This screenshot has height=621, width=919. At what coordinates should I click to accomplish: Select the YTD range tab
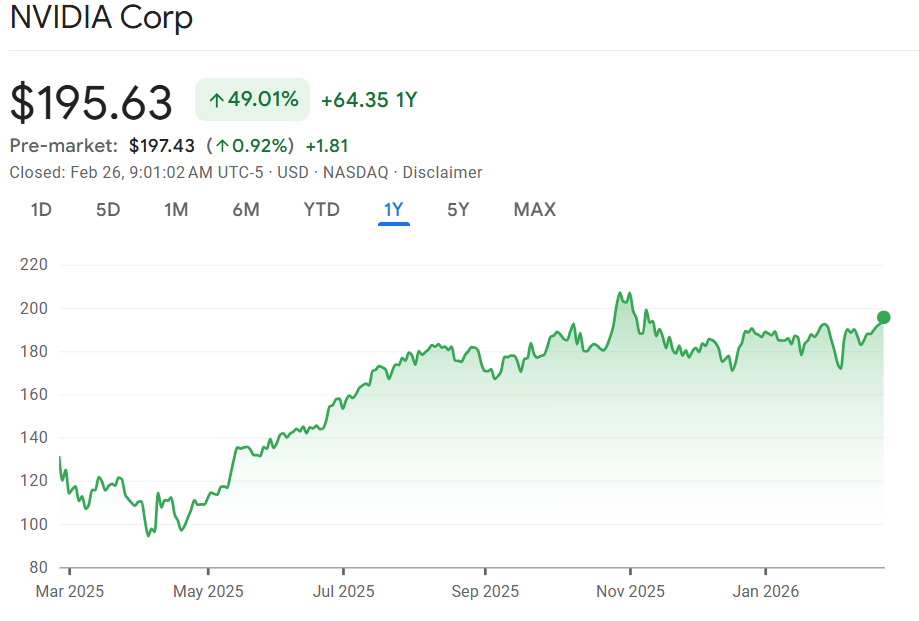321,210
